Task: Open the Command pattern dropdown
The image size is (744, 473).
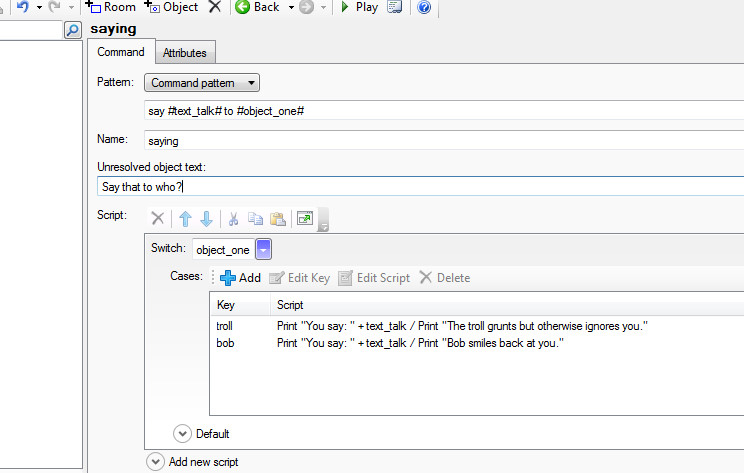Action: tap(202, 83)
